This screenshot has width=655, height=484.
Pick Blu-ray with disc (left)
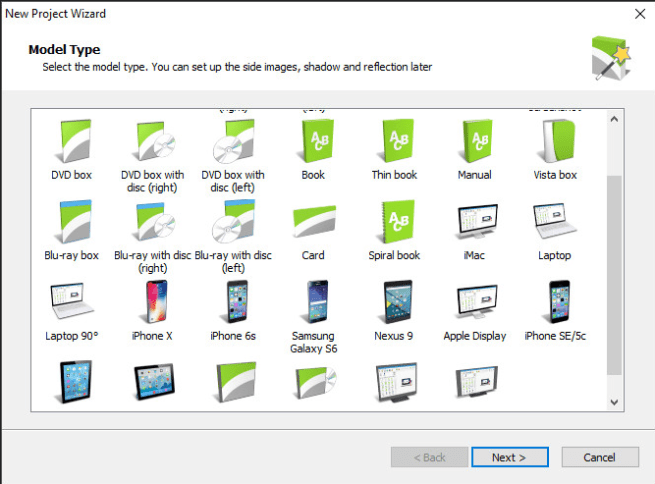(233, 237)
